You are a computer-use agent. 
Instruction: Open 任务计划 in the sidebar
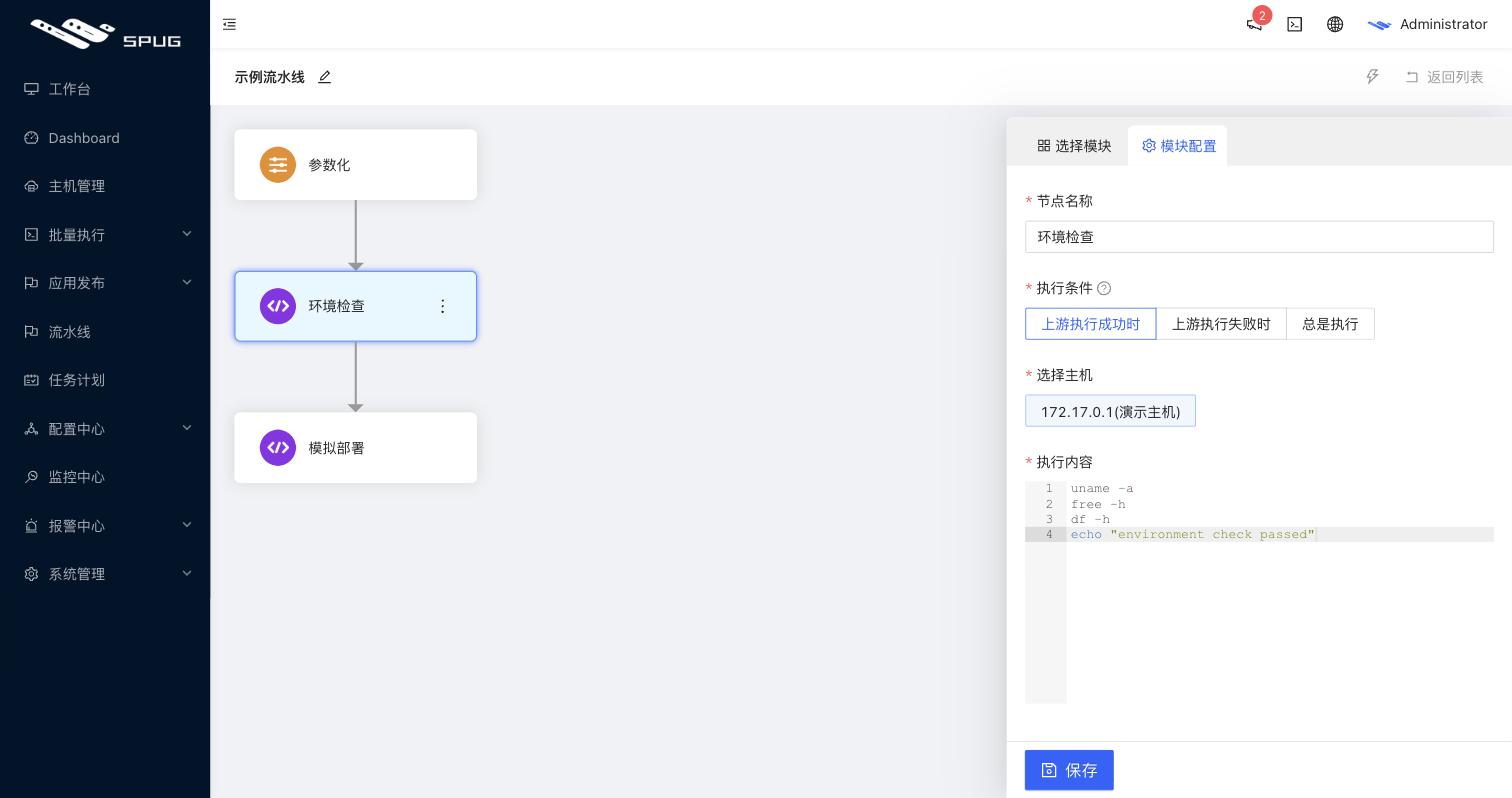[105, 380]
